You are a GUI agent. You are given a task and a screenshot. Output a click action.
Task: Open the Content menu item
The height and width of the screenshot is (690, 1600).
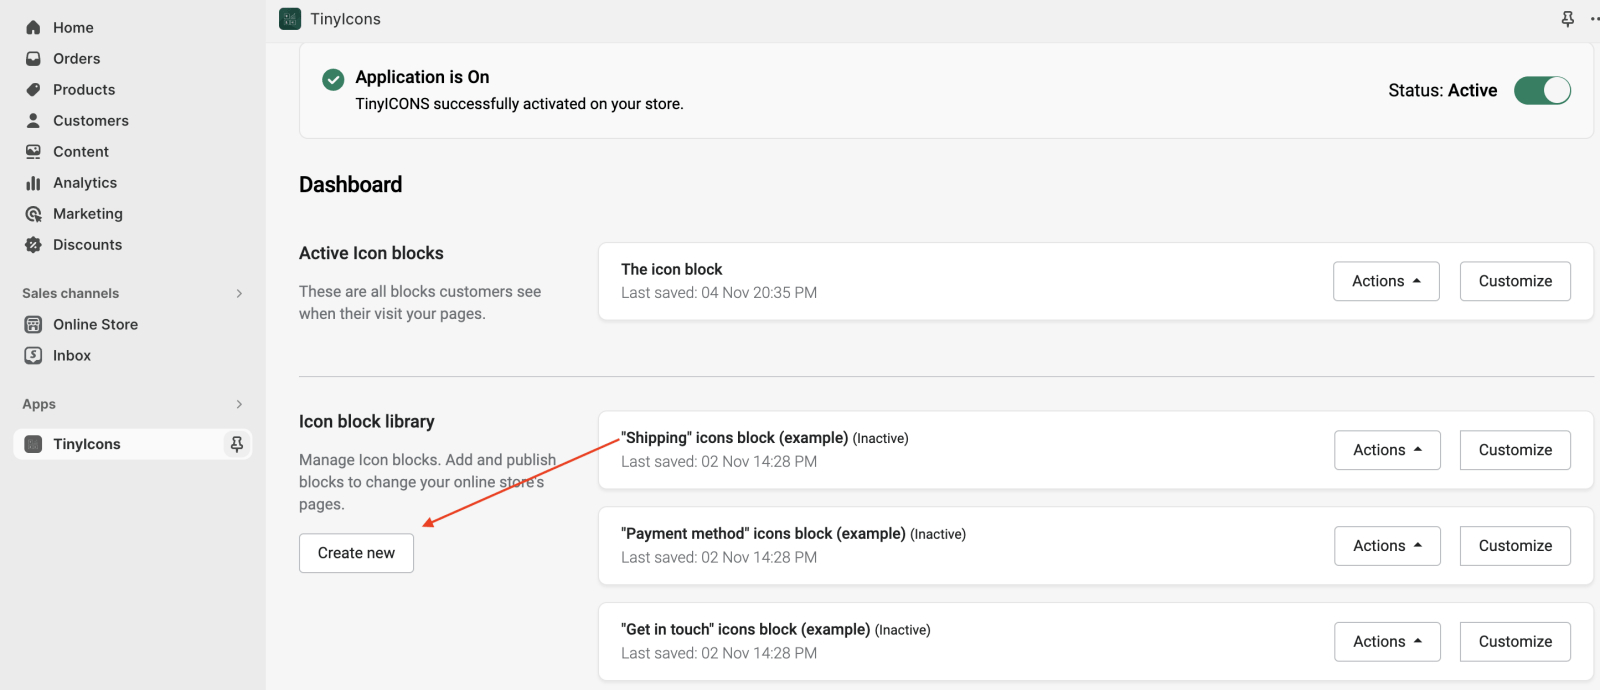(x=80, y=152)
